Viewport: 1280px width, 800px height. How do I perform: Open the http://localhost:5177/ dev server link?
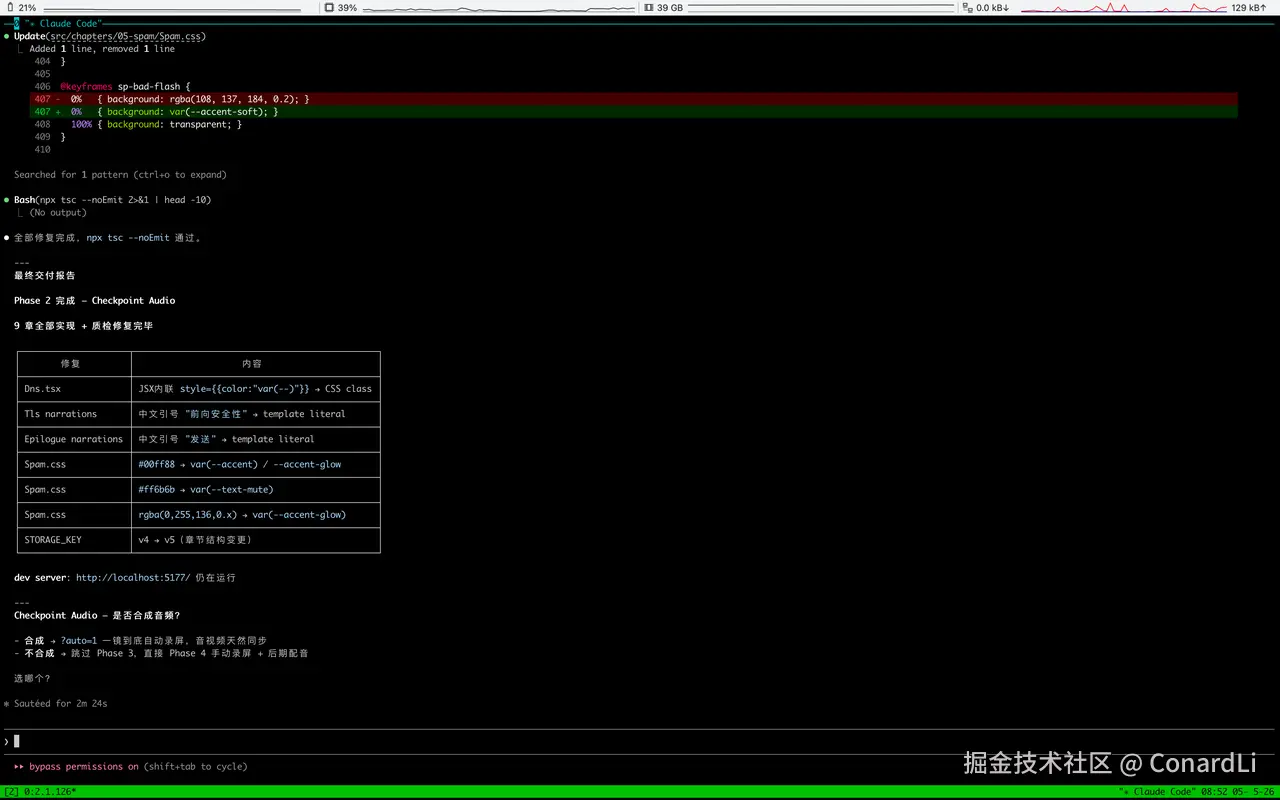coord(133,577)
